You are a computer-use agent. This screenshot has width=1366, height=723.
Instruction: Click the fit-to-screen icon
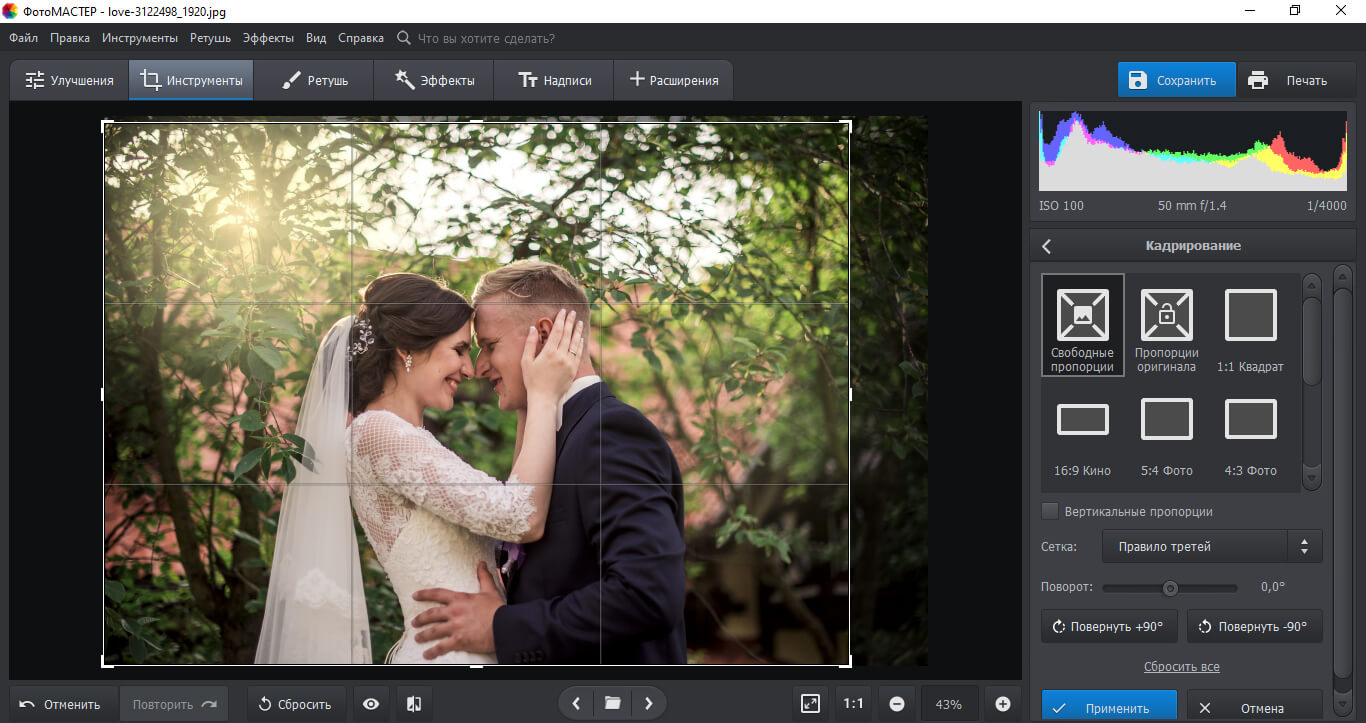point(810,704)
